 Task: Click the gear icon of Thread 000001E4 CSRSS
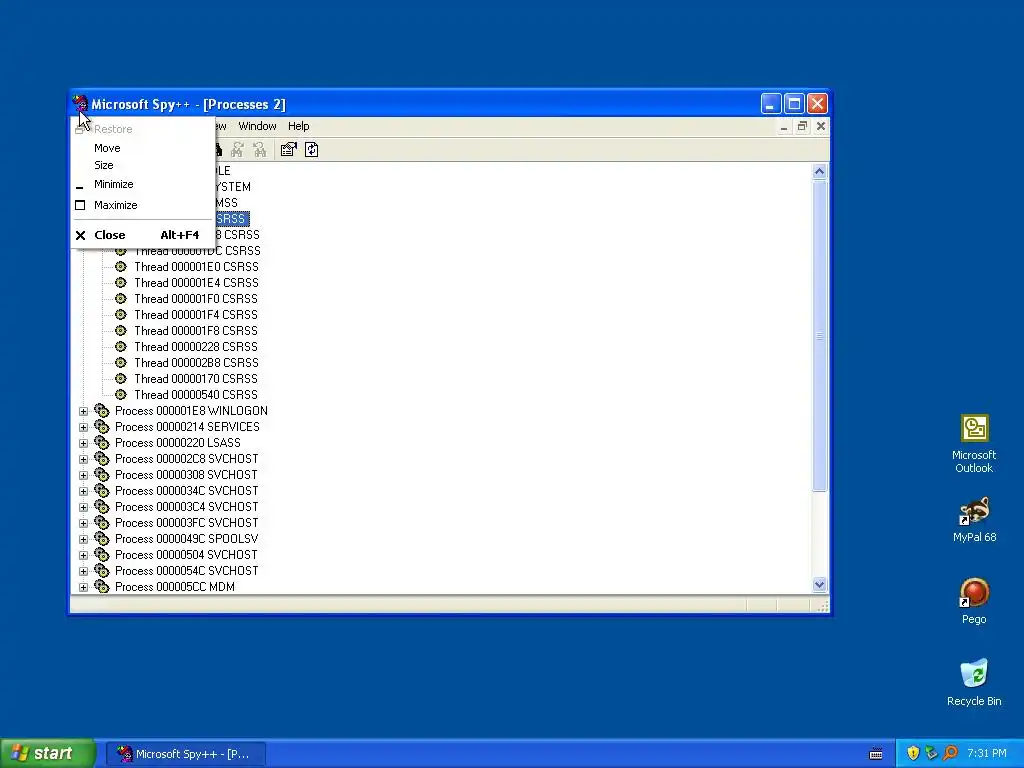(121, 282)
